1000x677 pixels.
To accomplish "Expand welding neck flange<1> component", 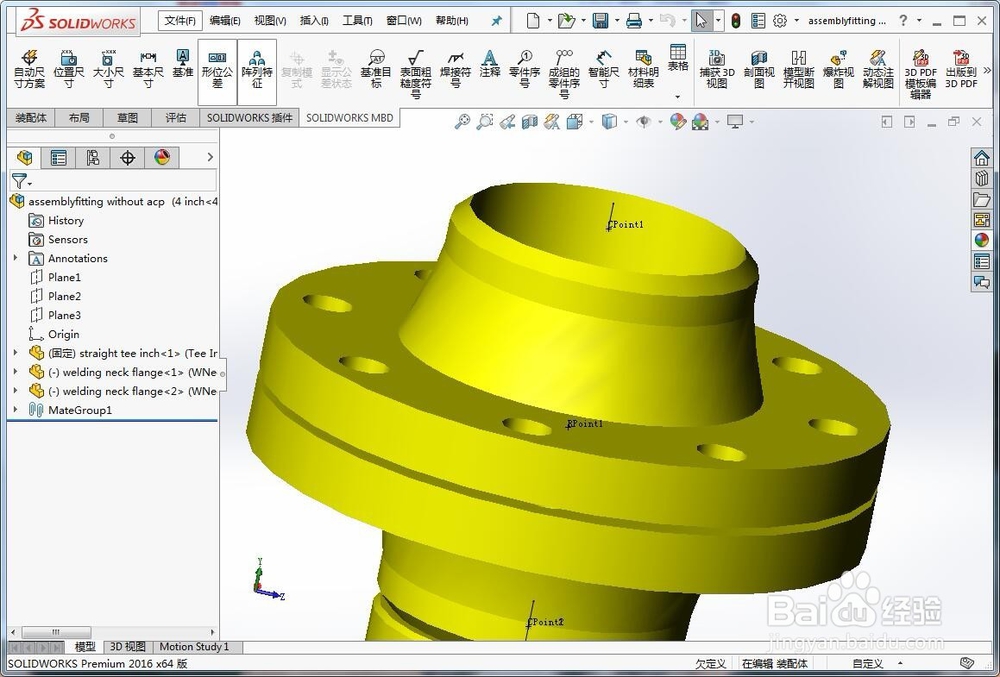I will tap(15, 372).
